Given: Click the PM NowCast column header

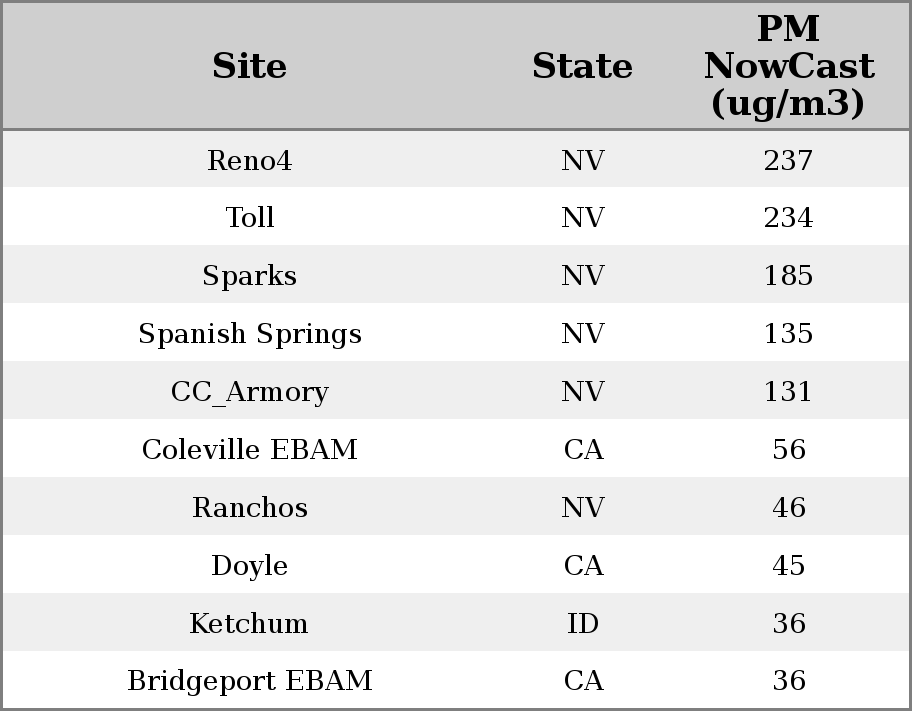Looking at the screenshot, I should pos(788,67).
